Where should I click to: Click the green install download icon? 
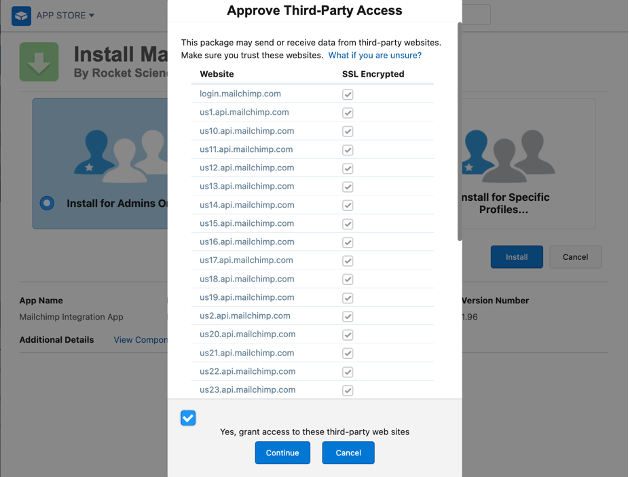click(x=39, y=62)
